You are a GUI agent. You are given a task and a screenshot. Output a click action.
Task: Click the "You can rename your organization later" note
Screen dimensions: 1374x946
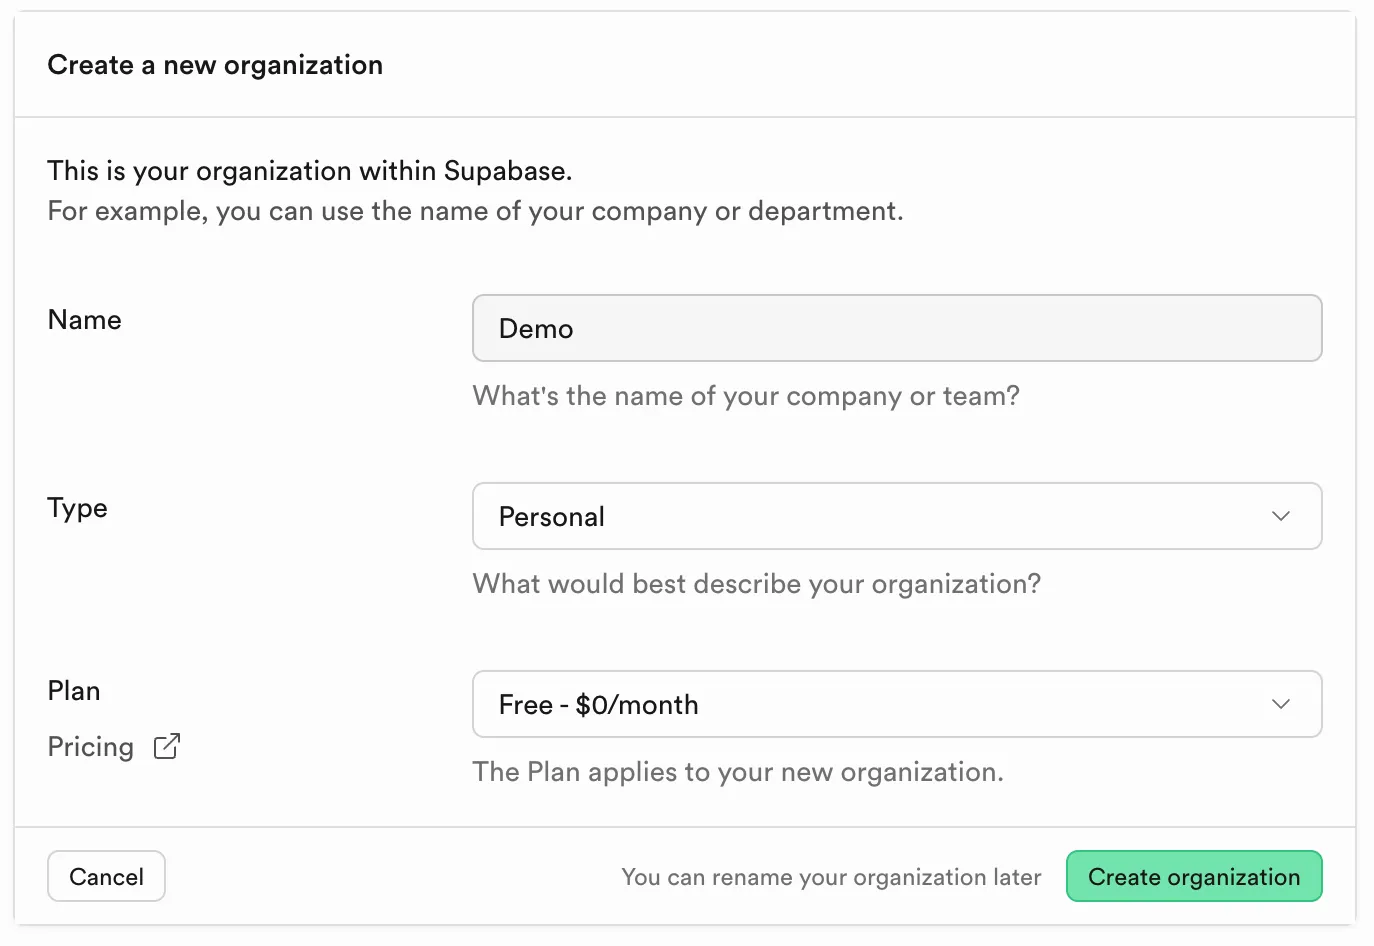click(831, 877)
